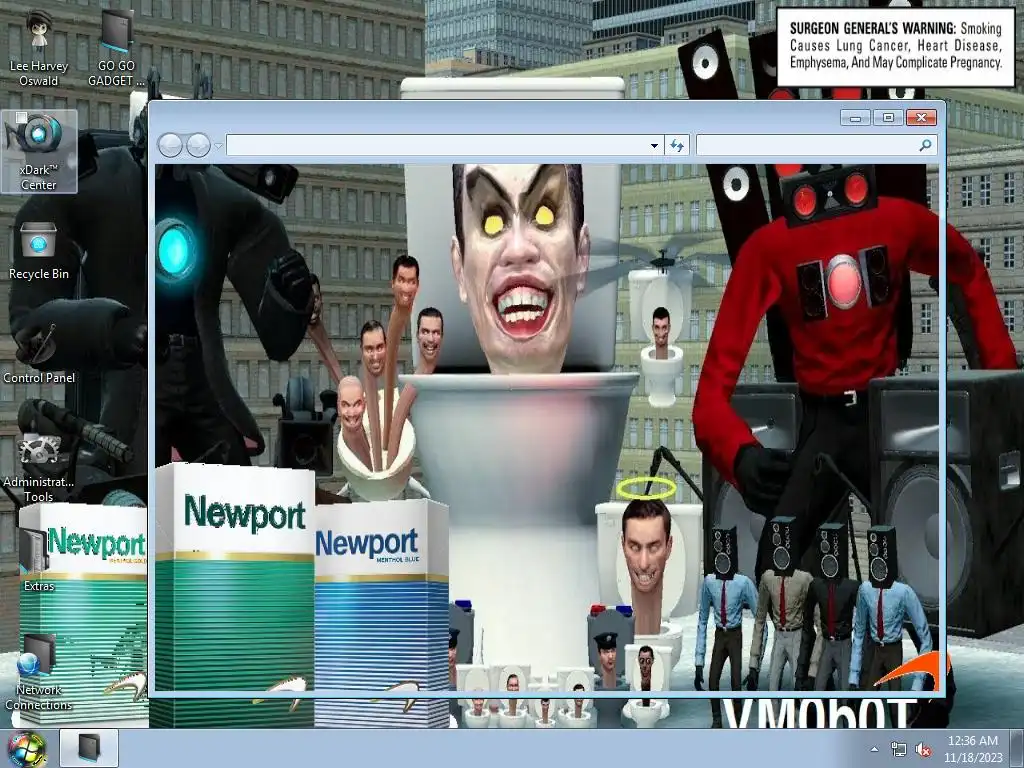Viewport: 1024px width, 768px height.
Task: Select the xDark Center desktop icon
Action: [39, 152]
